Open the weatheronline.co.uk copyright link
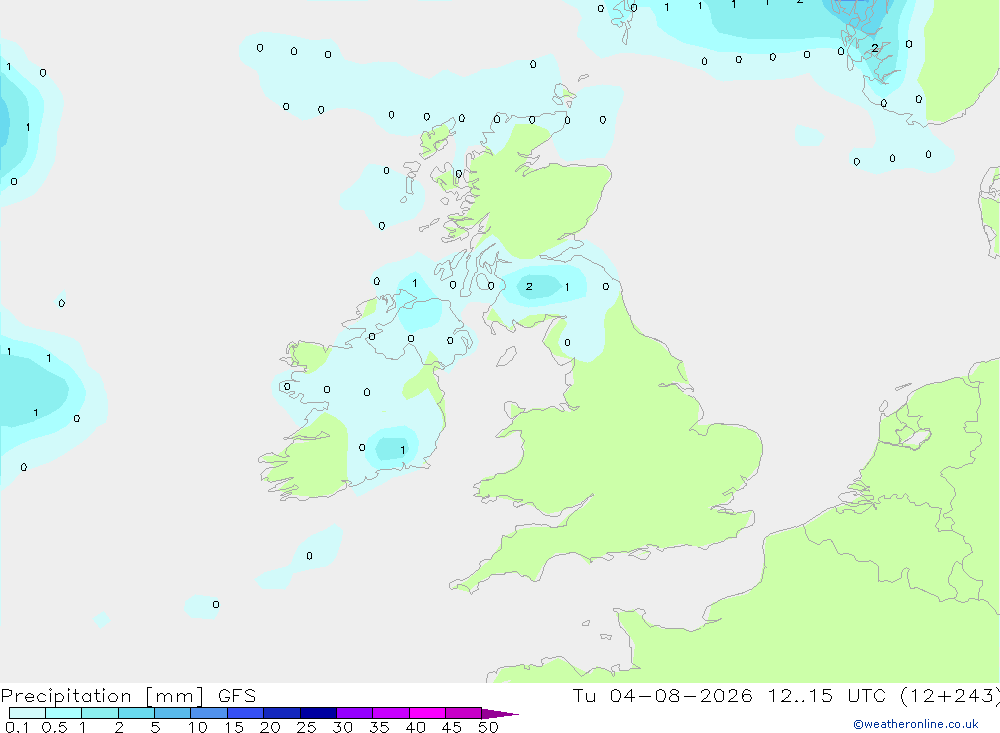 (915, 724)
